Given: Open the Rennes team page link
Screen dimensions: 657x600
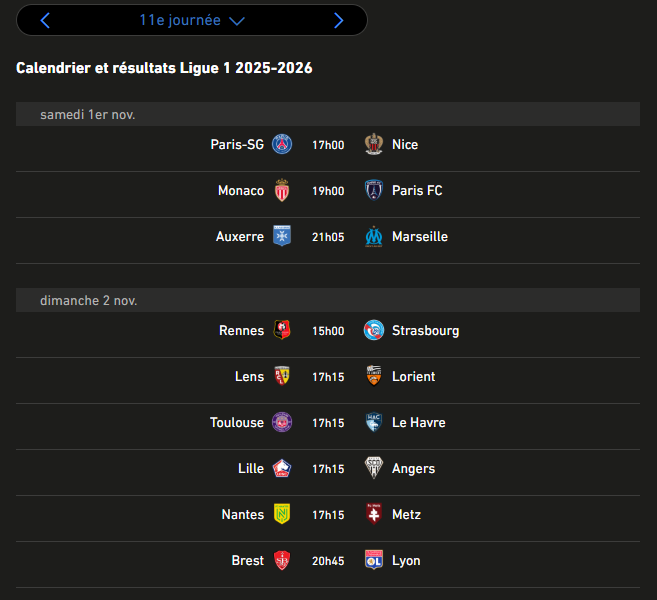Looking at the screenshot, I should (x=241, y=331).
